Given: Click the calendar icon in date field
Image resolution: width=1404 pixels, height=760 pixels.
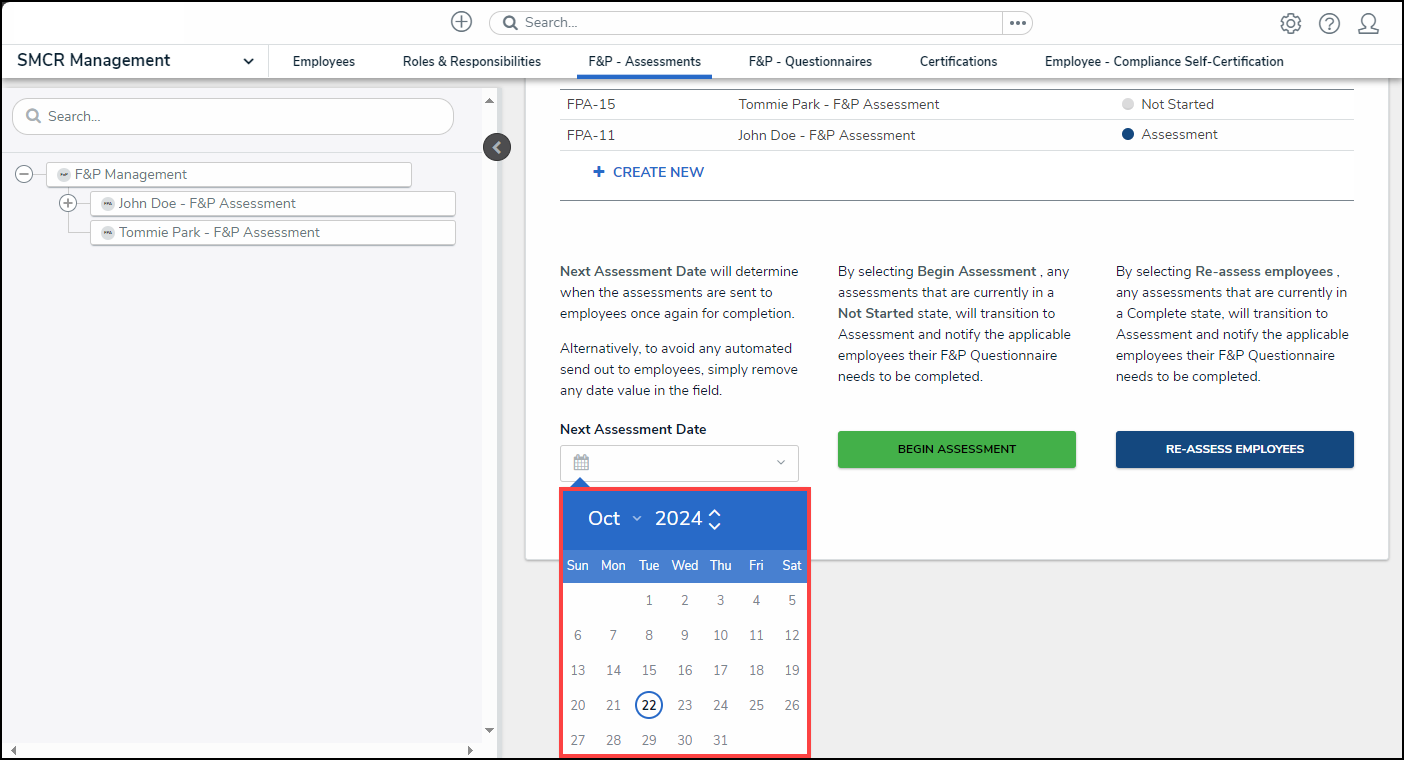Looking at the screenshot, I should coord(581,463).
